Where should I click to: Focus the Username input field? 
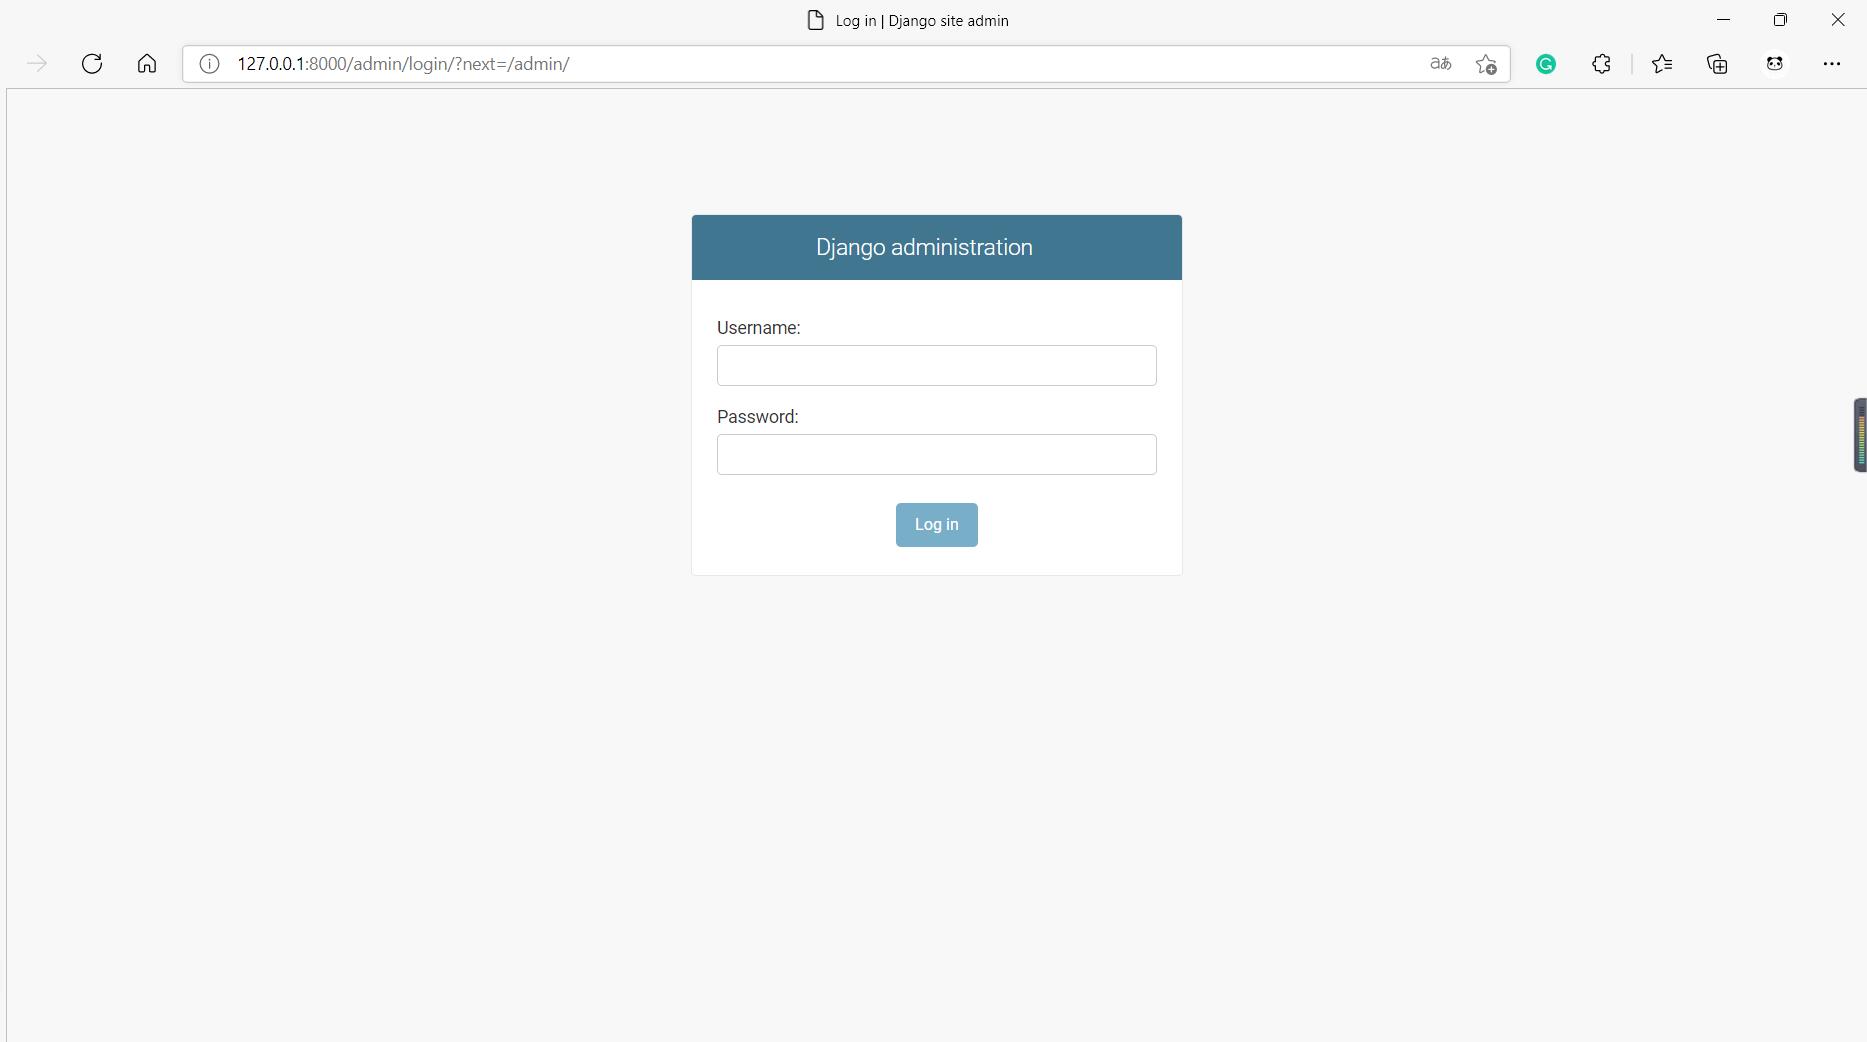[936, 365]
